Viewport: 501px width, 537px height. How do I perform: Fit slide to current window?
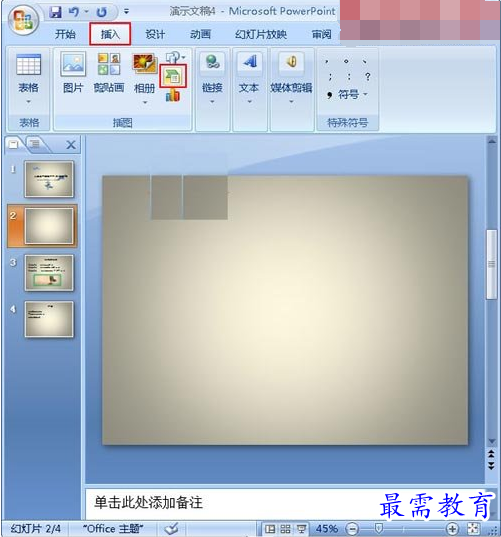click(473, 529)
